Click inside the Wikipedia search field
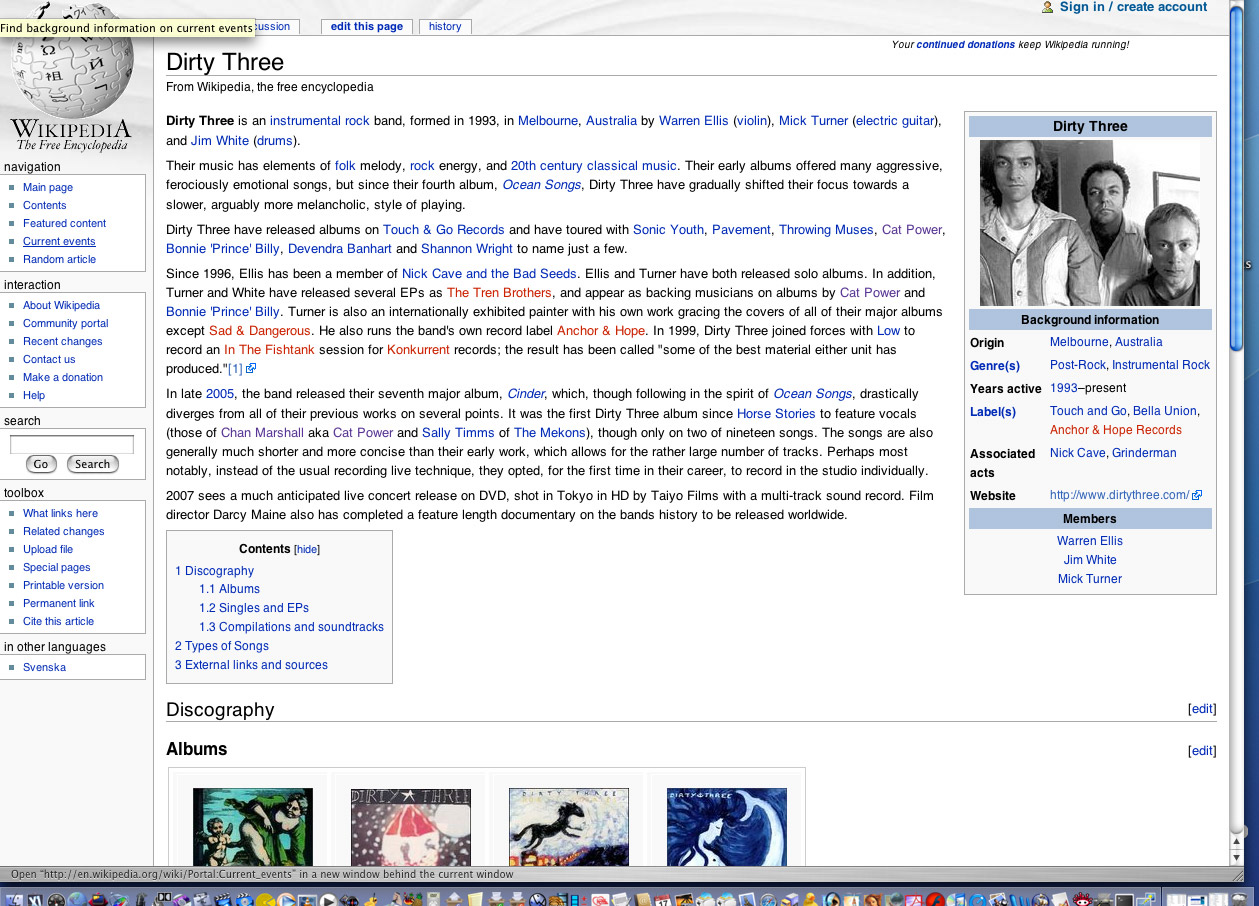Image resolution: width=1259 pixels, height=906 pixels. point(72,444)
